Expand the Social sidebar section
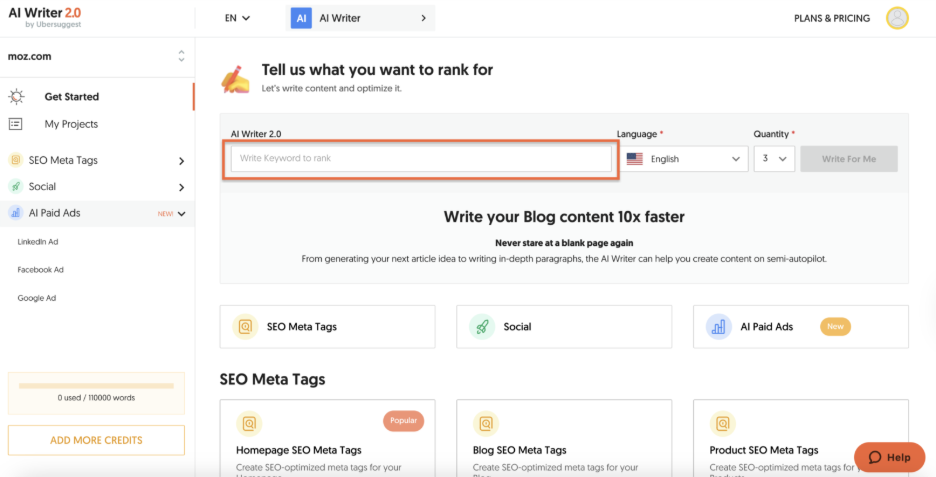The height and width of the screenshot is (477, 936). pyautogui.click(x=181, y=187)
